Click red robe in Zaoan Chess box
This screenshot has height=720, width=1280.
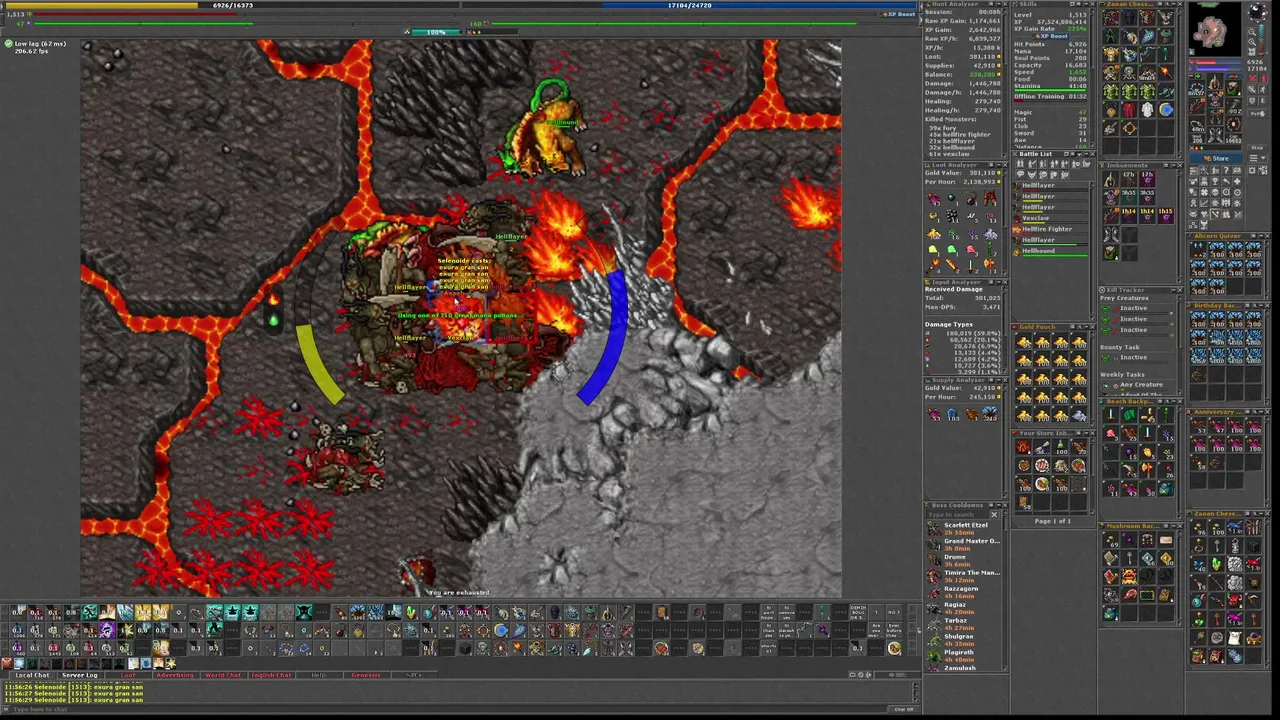[x=1130, y=110]
